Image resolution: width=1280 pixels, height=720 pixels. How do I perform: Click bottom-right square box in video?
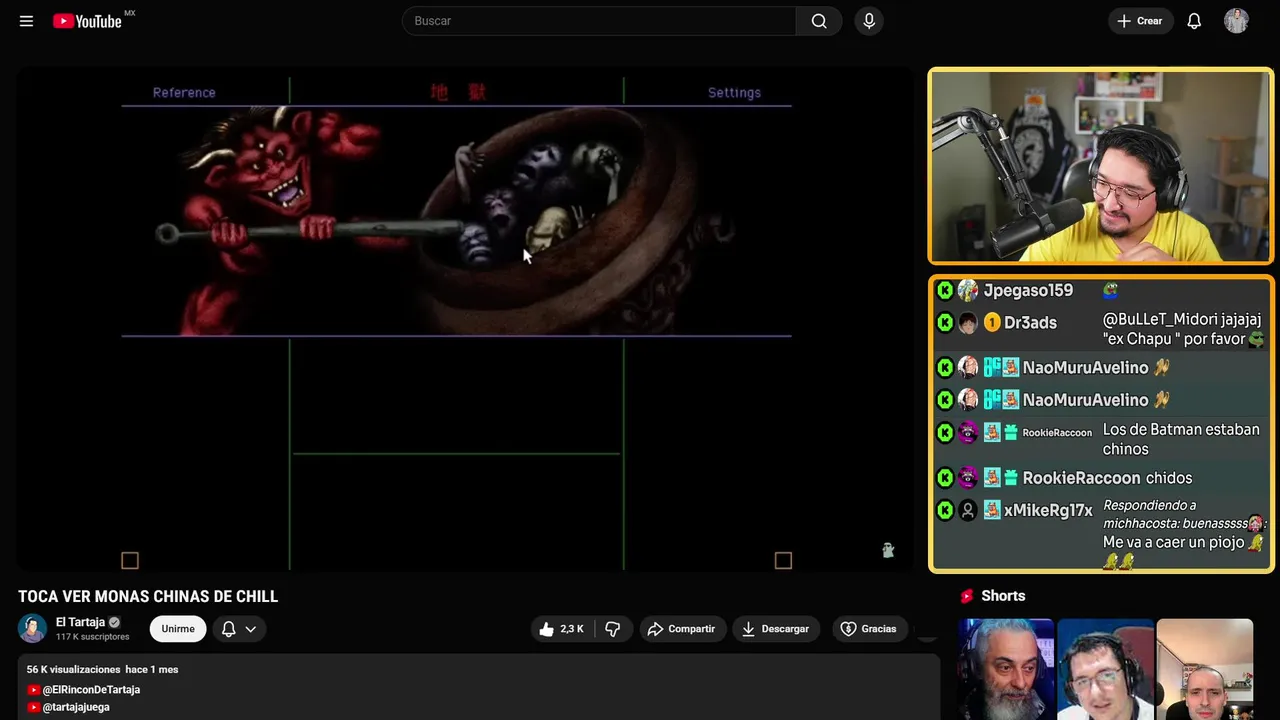tap(783, 561)
